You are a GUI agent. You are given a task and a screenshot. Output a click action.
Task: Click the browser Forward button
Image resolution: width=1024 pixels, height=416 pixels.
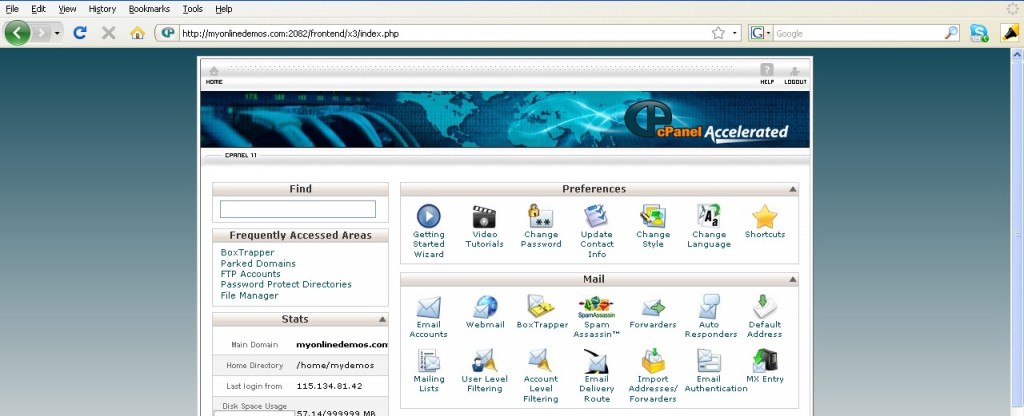coord(41,33)
